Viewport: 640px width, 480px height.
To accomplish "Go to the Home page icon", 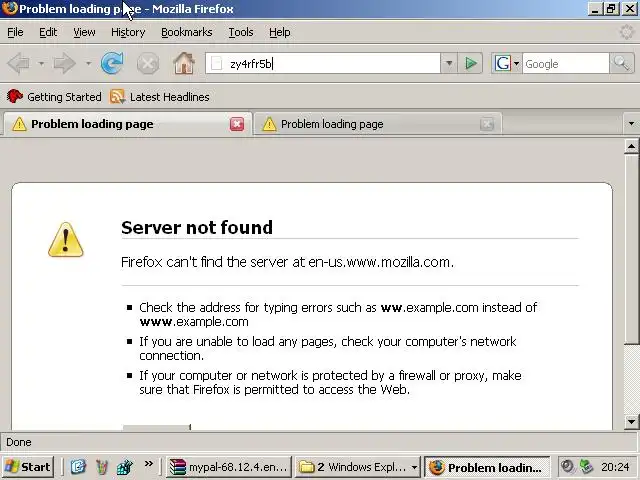I will pyautogui.click(x=184, y=63).
